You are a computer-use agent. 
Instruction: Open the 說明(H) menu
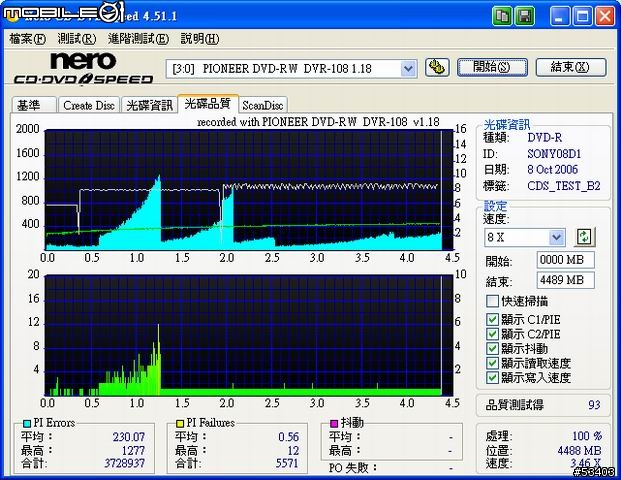coord(200,39)
